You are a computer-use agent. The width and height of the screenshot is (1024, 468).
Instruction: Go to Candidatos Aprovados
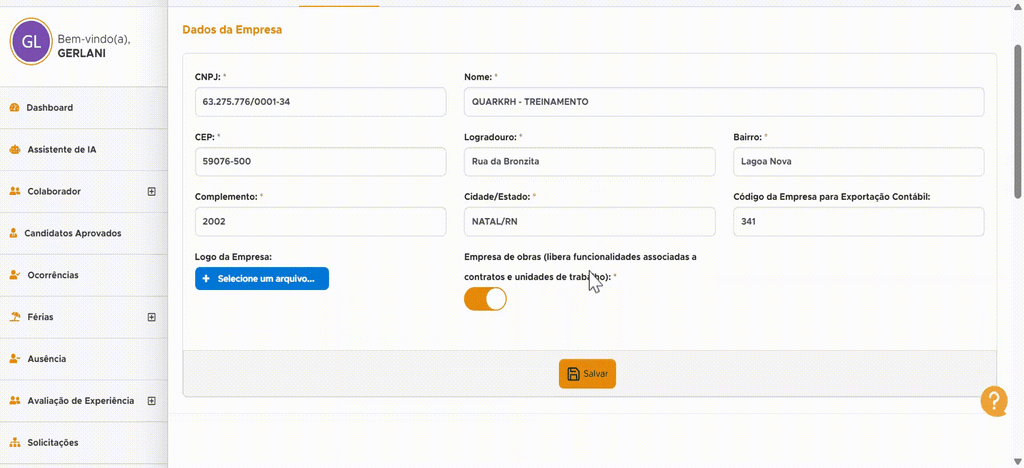84,233
